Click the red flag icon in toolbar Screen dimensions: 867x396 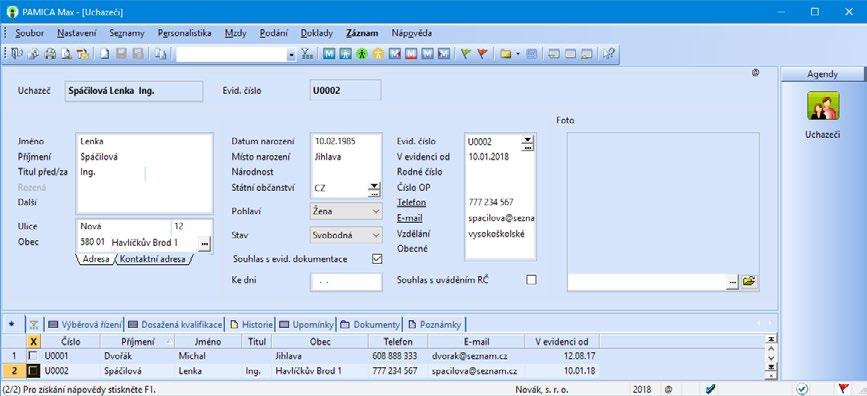(482, 54)
